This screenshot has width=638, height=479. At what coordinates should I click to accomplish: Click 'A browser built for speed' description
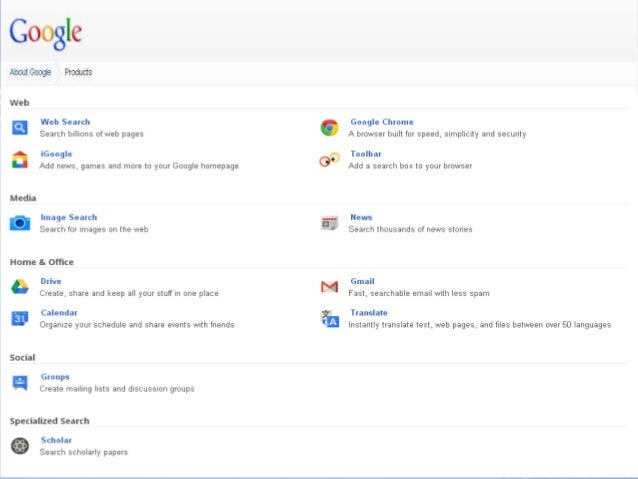(x=437, y=134)
